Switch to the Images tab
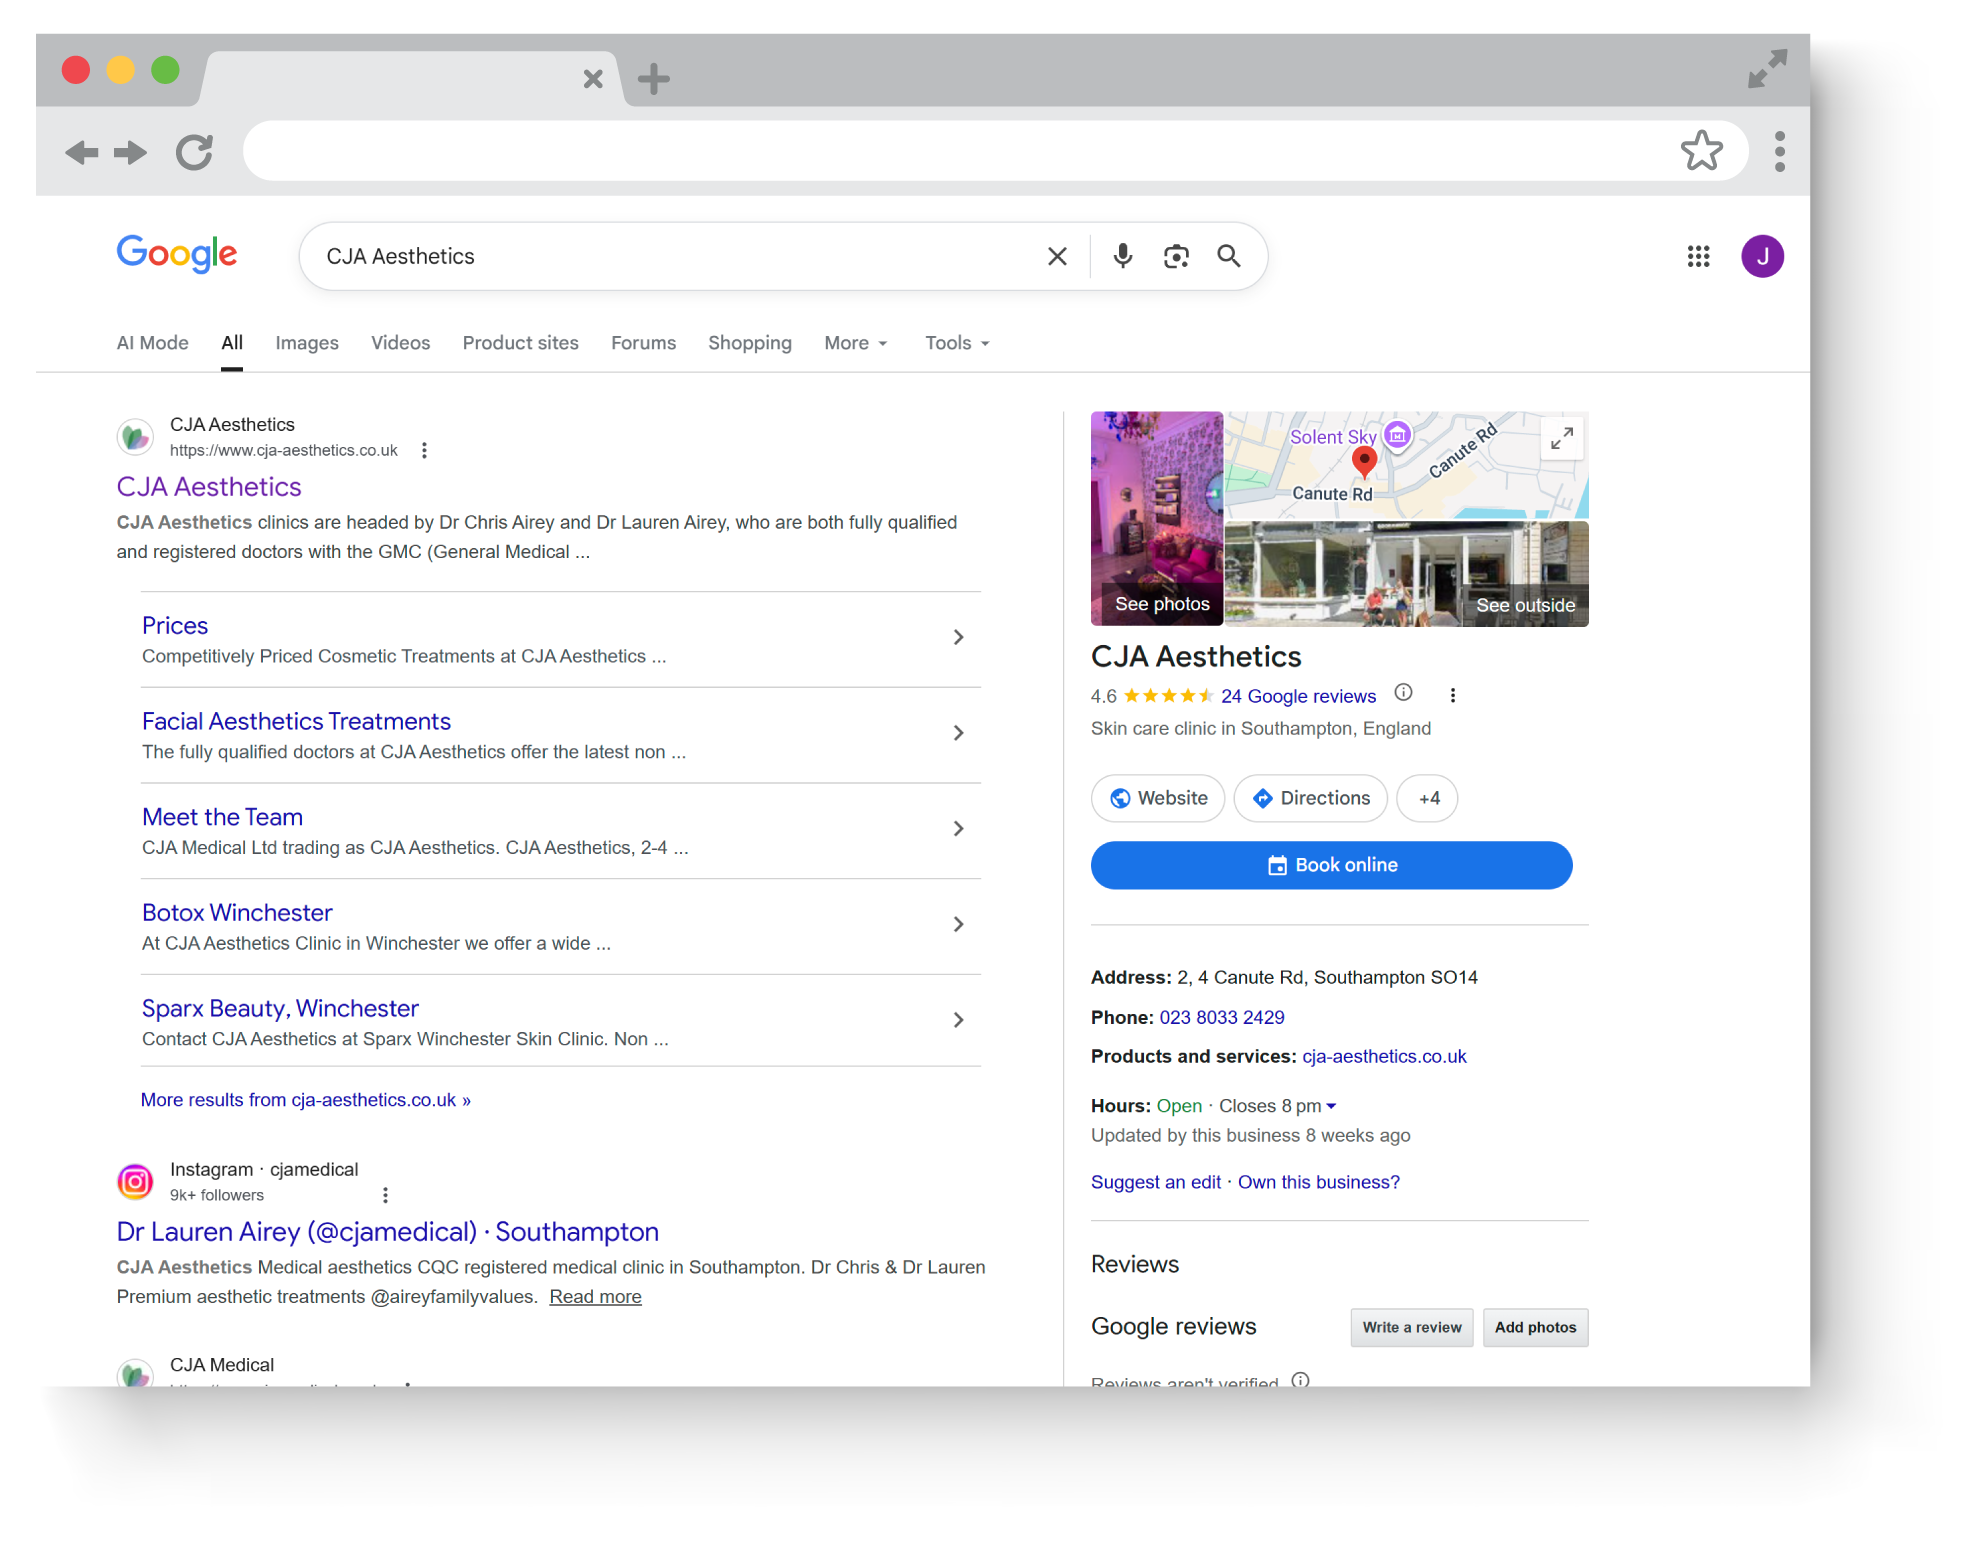Screen dimensions: 1983x1543 [x=307, y=343]
